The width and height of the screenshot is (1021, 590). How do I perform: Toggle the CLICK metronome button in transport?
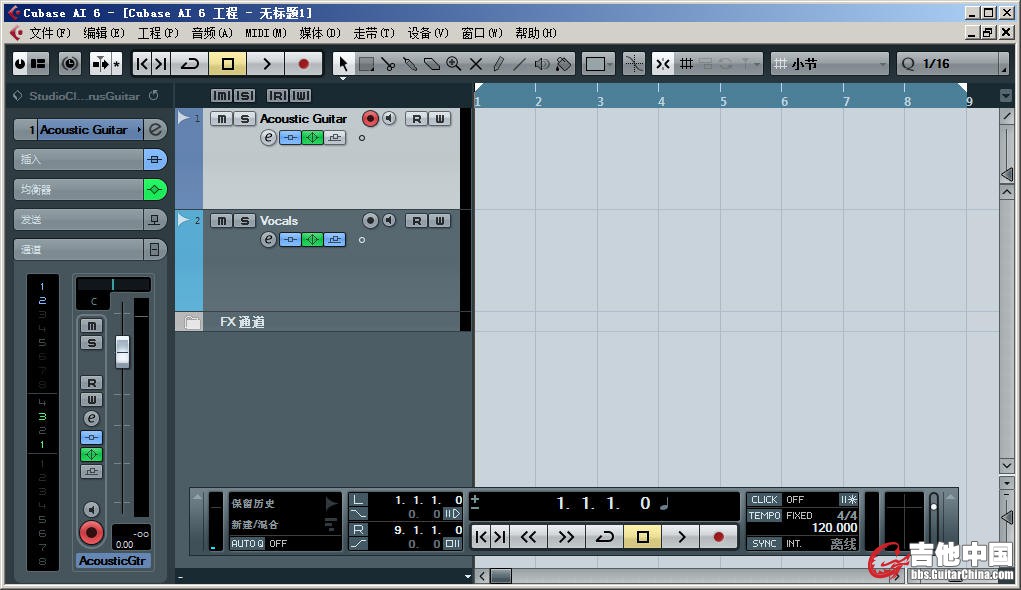click(x=764, y=500)
